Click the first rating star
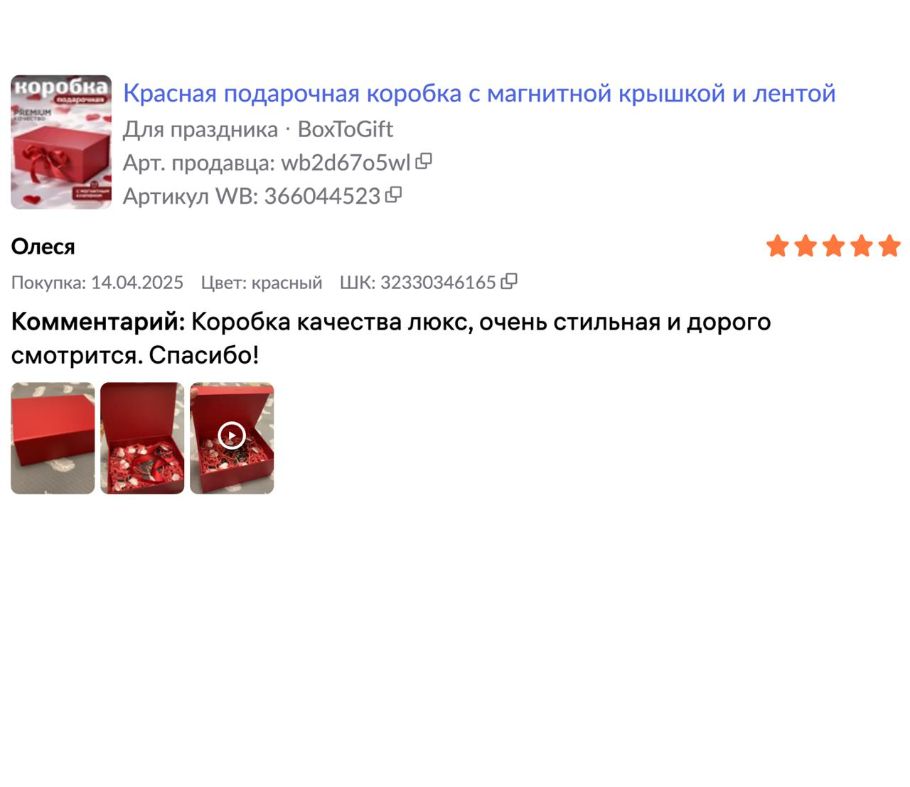 (778, 246)
